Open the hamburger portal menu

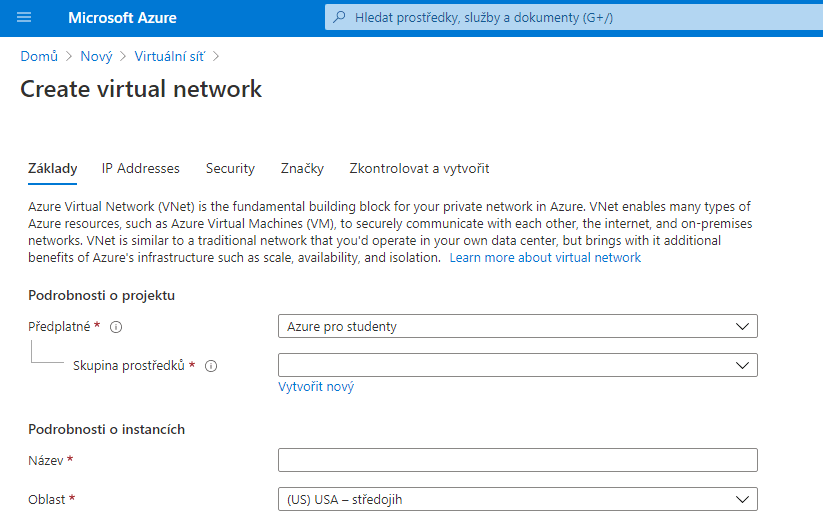tap(24, 18)
